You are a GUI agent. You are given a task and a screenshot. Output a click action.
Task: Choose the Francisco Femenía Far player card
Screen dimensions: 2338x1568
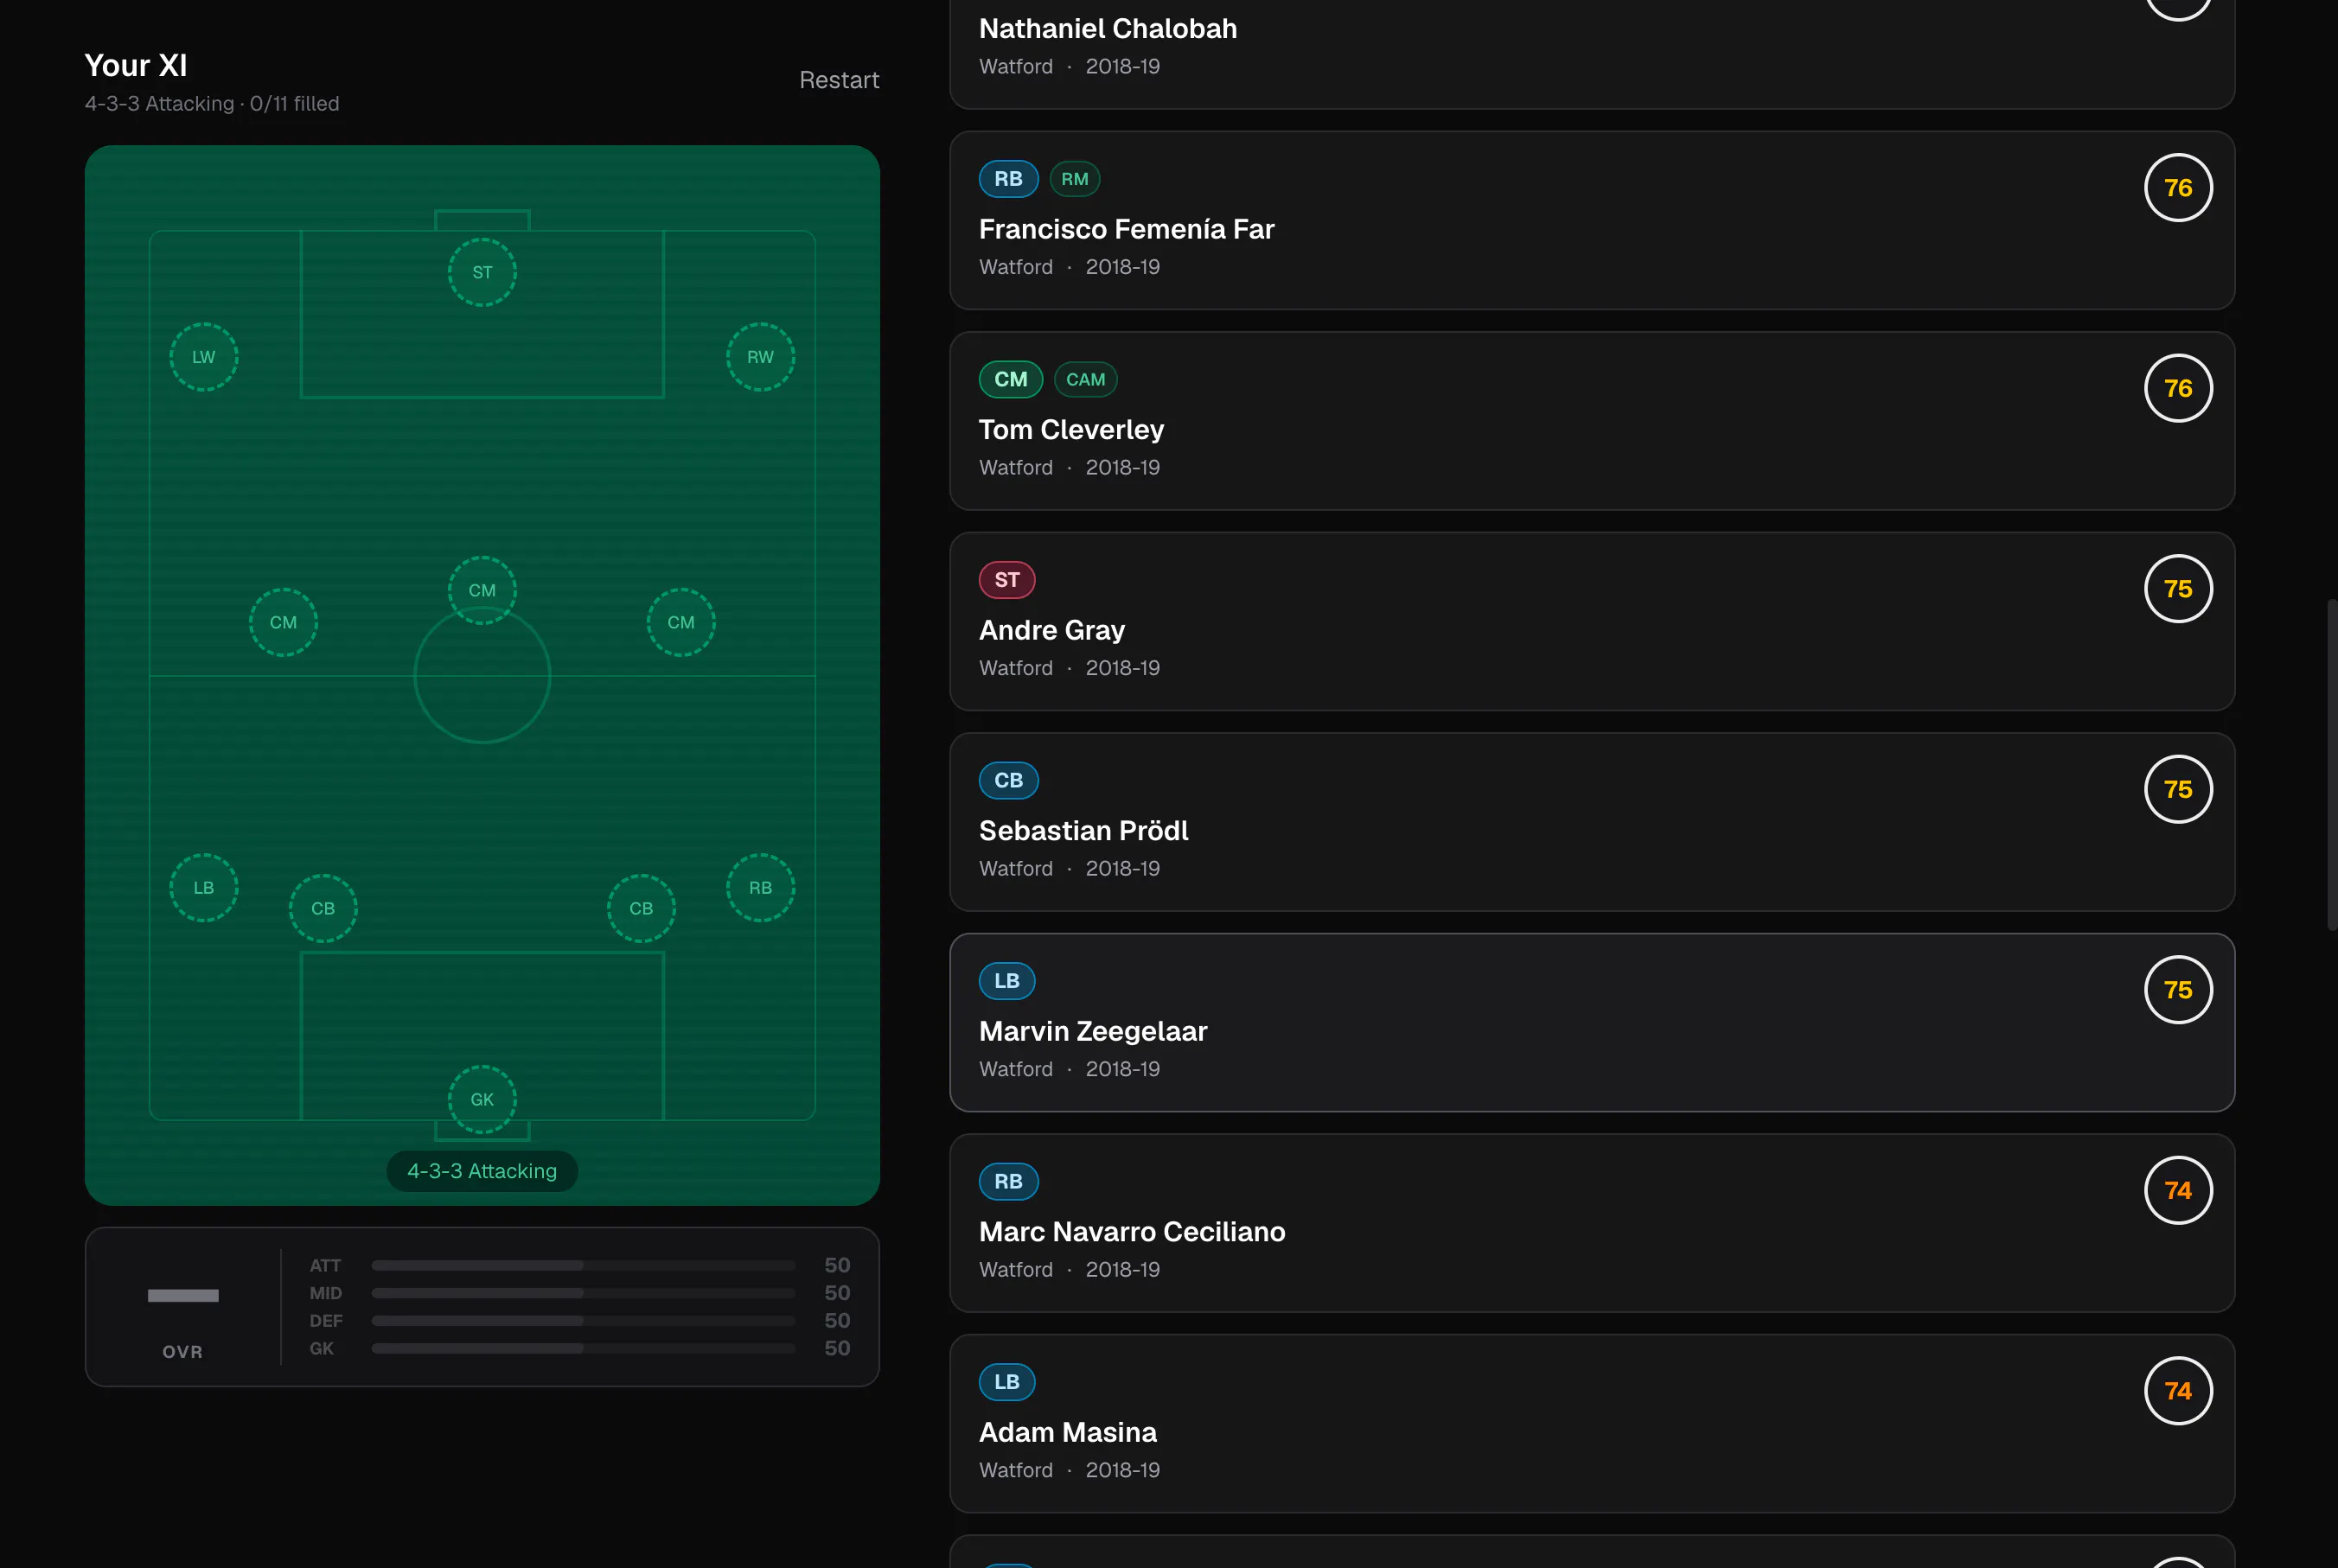pyautogui.click(x=1592, y=220)
